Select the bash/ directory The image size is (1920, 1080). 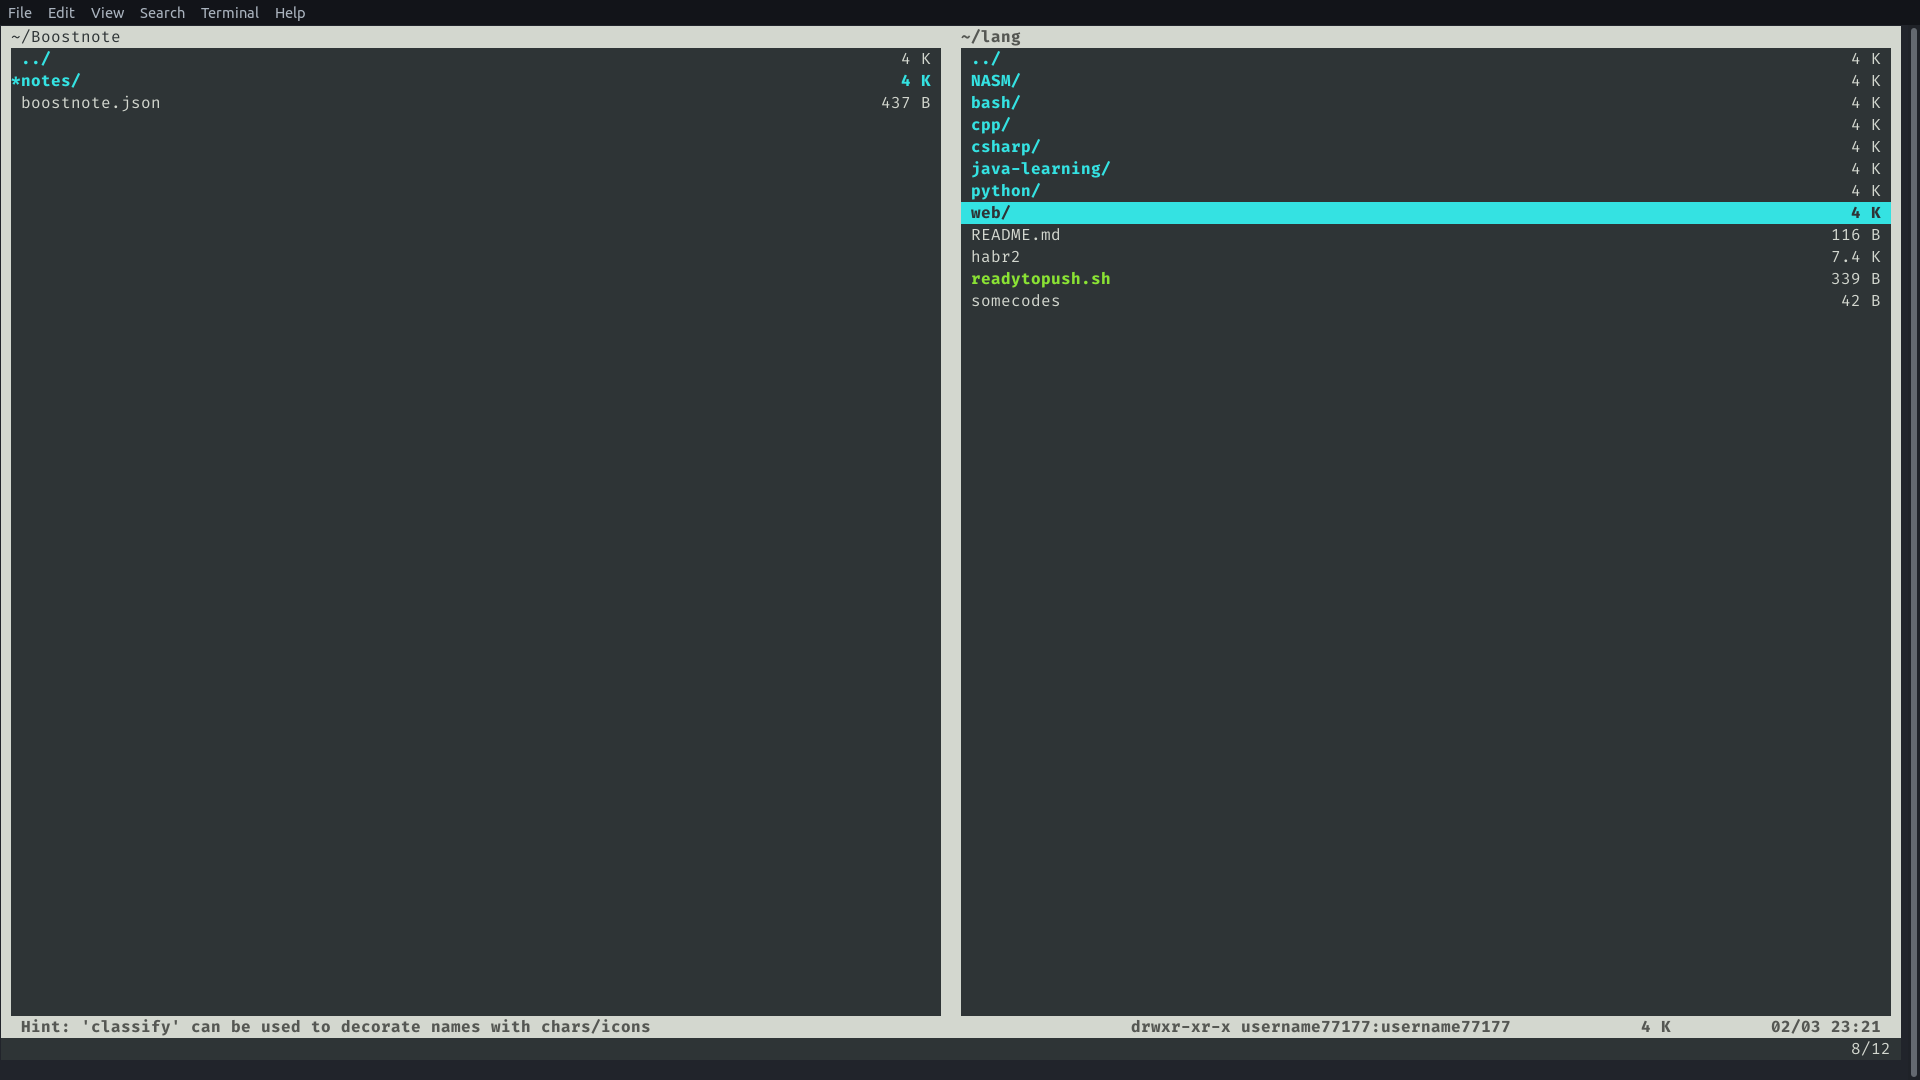995,103
